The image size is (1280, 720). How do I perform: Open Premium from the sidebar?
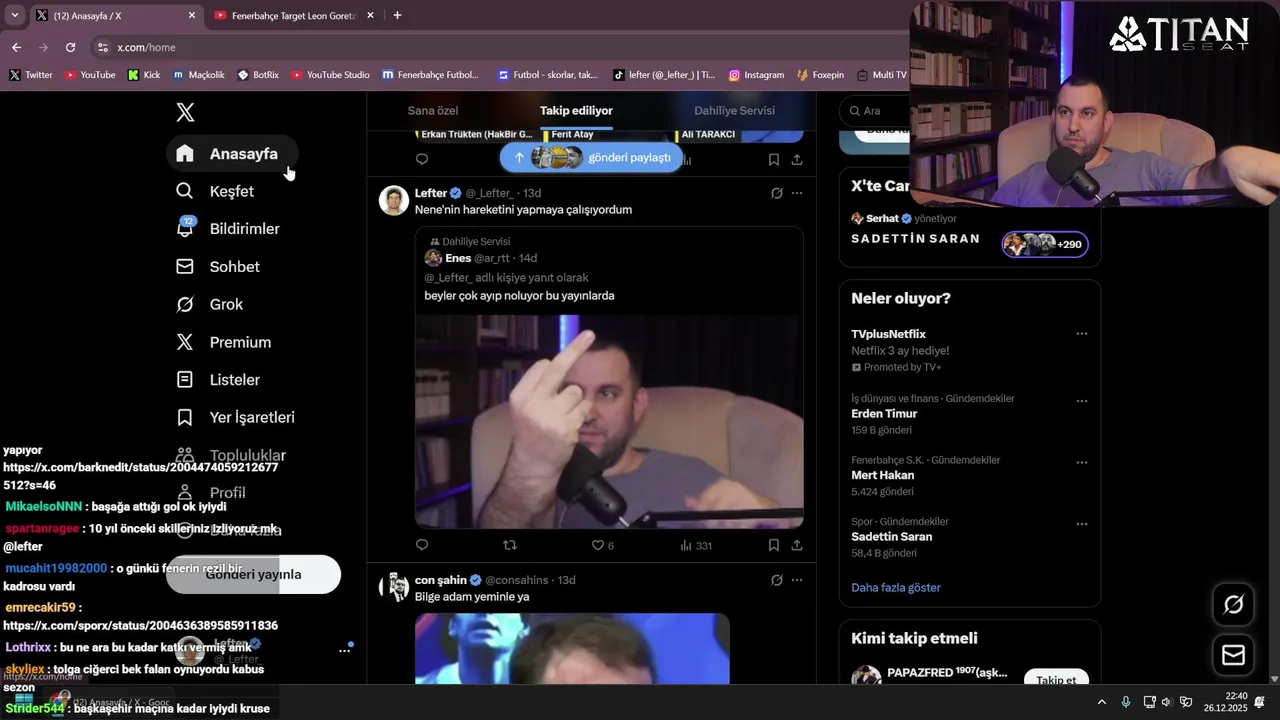click(224, 342)
